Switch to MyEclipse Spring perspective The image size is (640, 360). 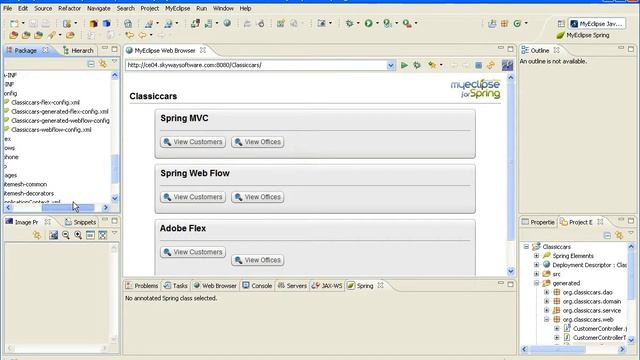[583, 36]
